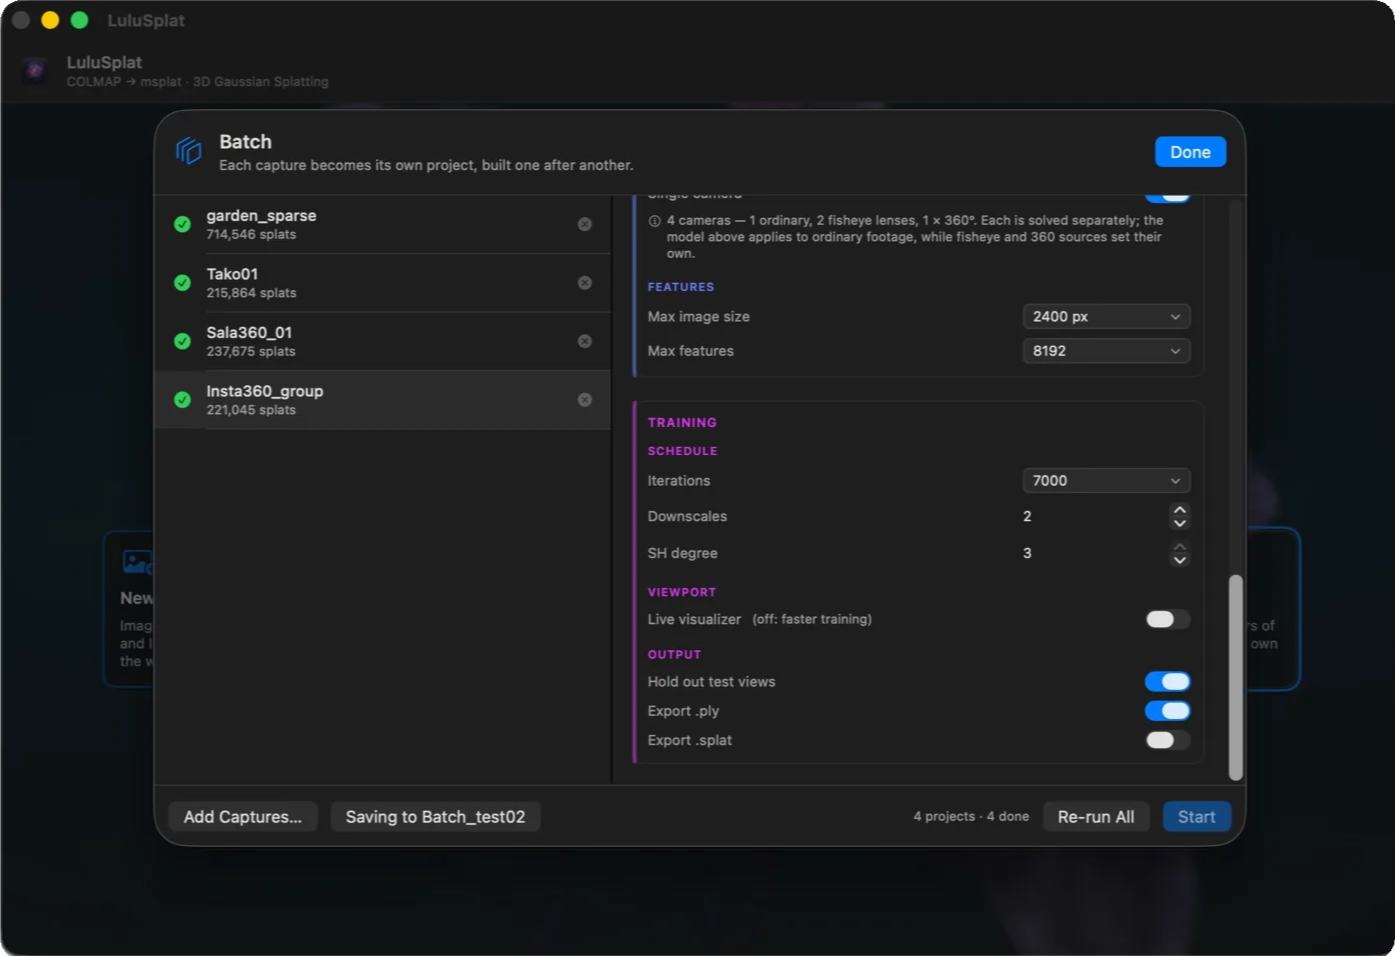Image resolution: width=1395 pixels, height=956 pixels.
Task: Click the '714,546 splats' count
Action: coord(251,235)
